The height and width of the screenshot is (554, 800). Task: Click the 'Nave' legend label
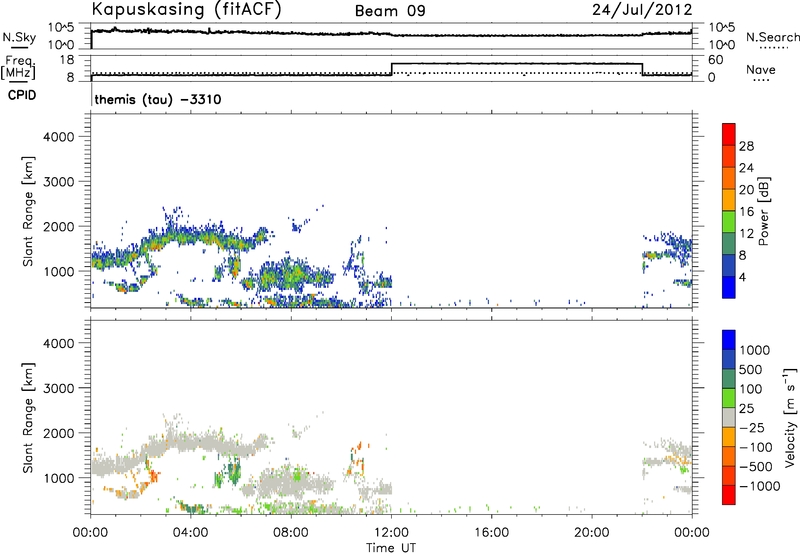tap(761, 70)
